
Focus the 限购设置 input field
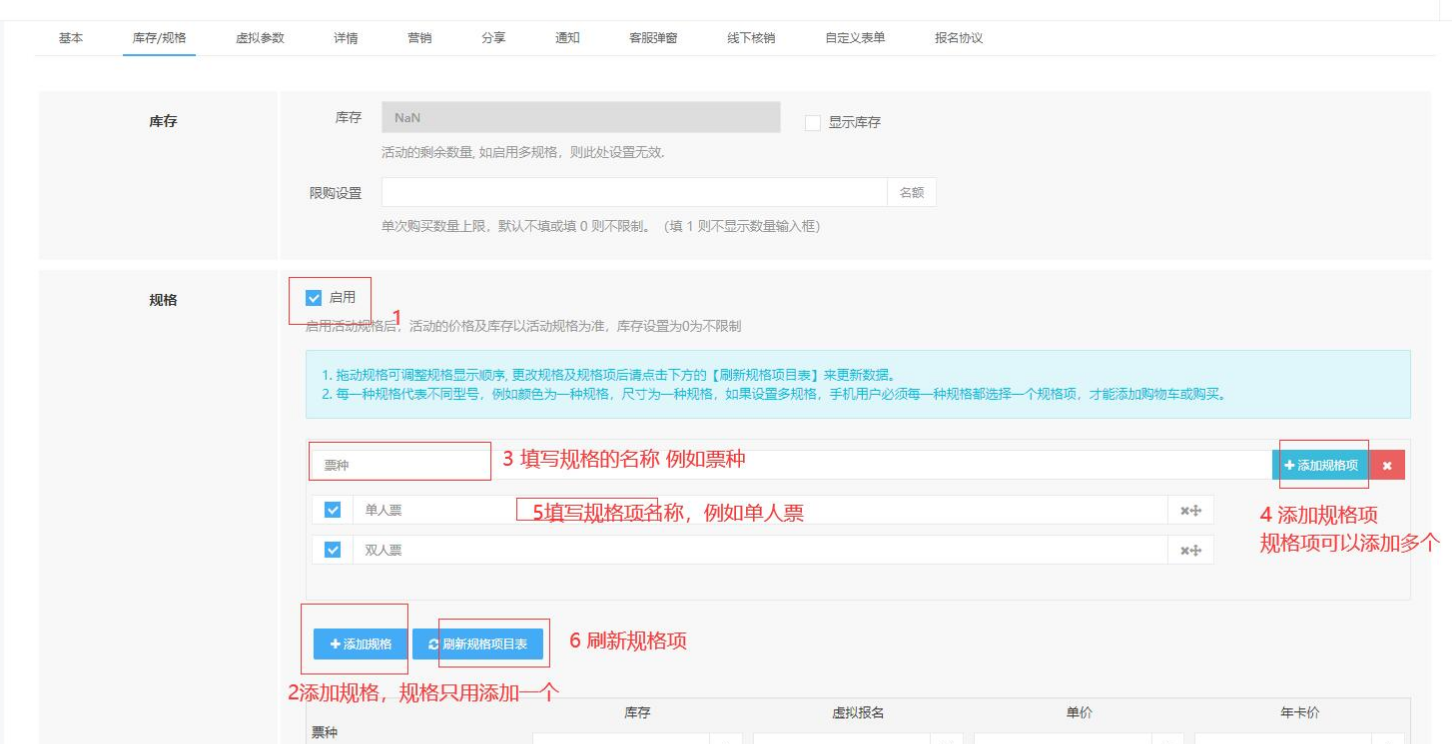coord(633,193)
